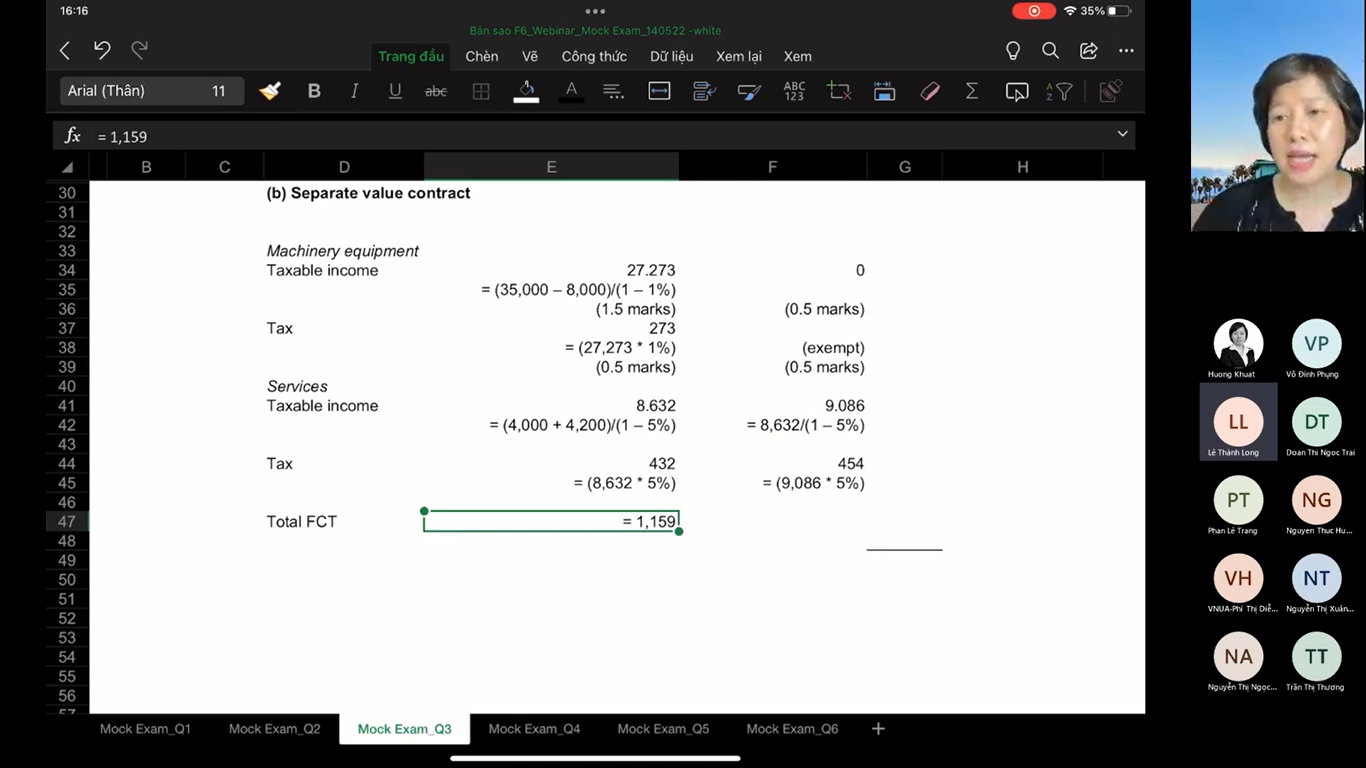Open the Mock Exam_Q5 sheet
Viewport: 1366px width, 768px height.
pos(663,729)
